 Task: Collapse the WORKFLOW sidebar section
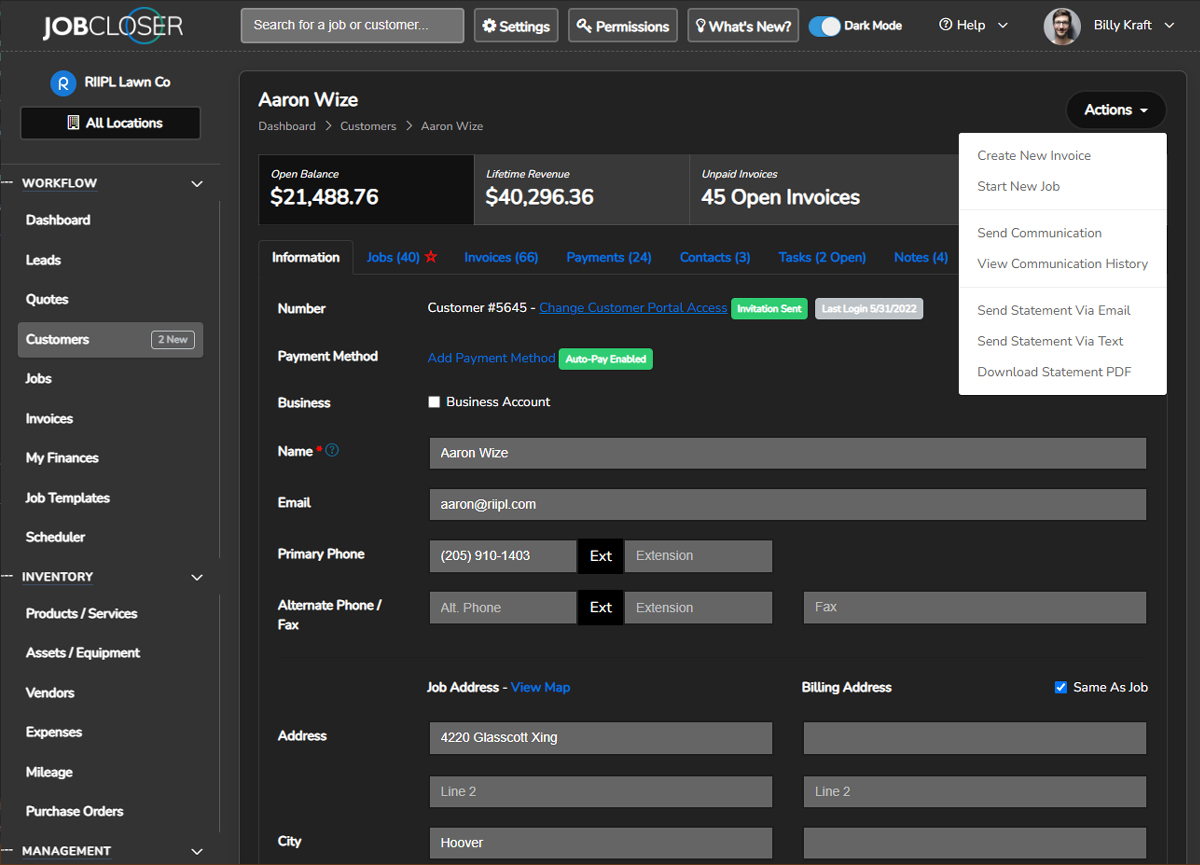coord(197,183)
